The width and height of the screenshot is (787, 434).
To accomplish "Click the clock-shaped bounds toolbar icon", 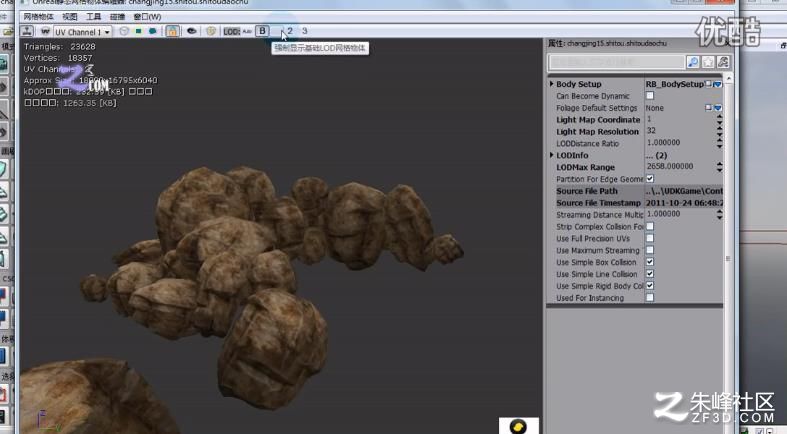I will 124,31.
